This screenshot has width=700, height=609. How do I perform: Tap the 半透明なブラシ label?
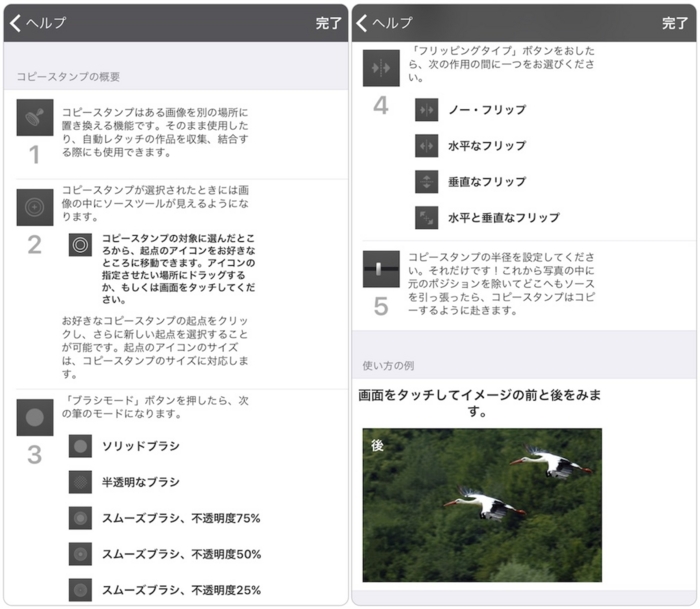[x=141, y=482]
